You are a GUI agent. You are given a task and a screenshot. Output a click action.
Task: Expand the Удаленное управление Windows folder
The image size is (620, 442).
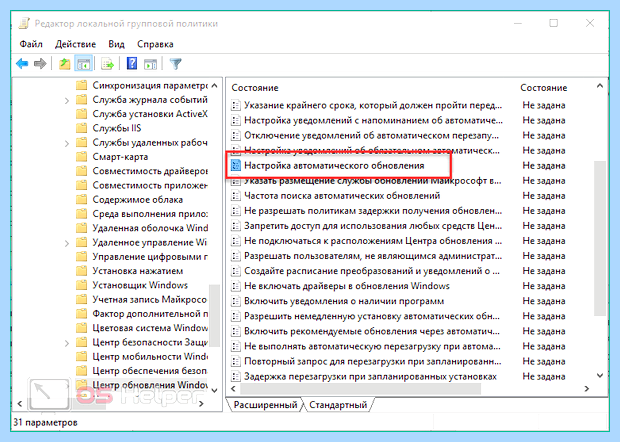point(67,243)
